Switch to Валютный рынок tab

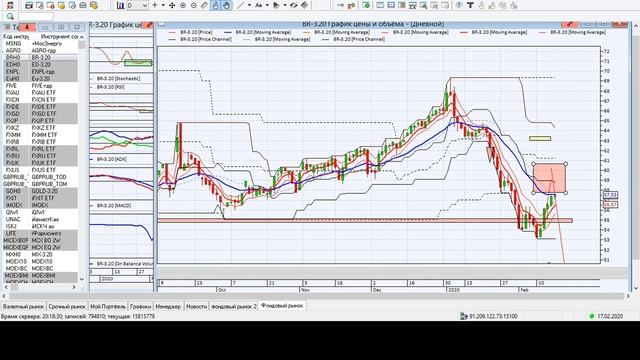(23, 306)
